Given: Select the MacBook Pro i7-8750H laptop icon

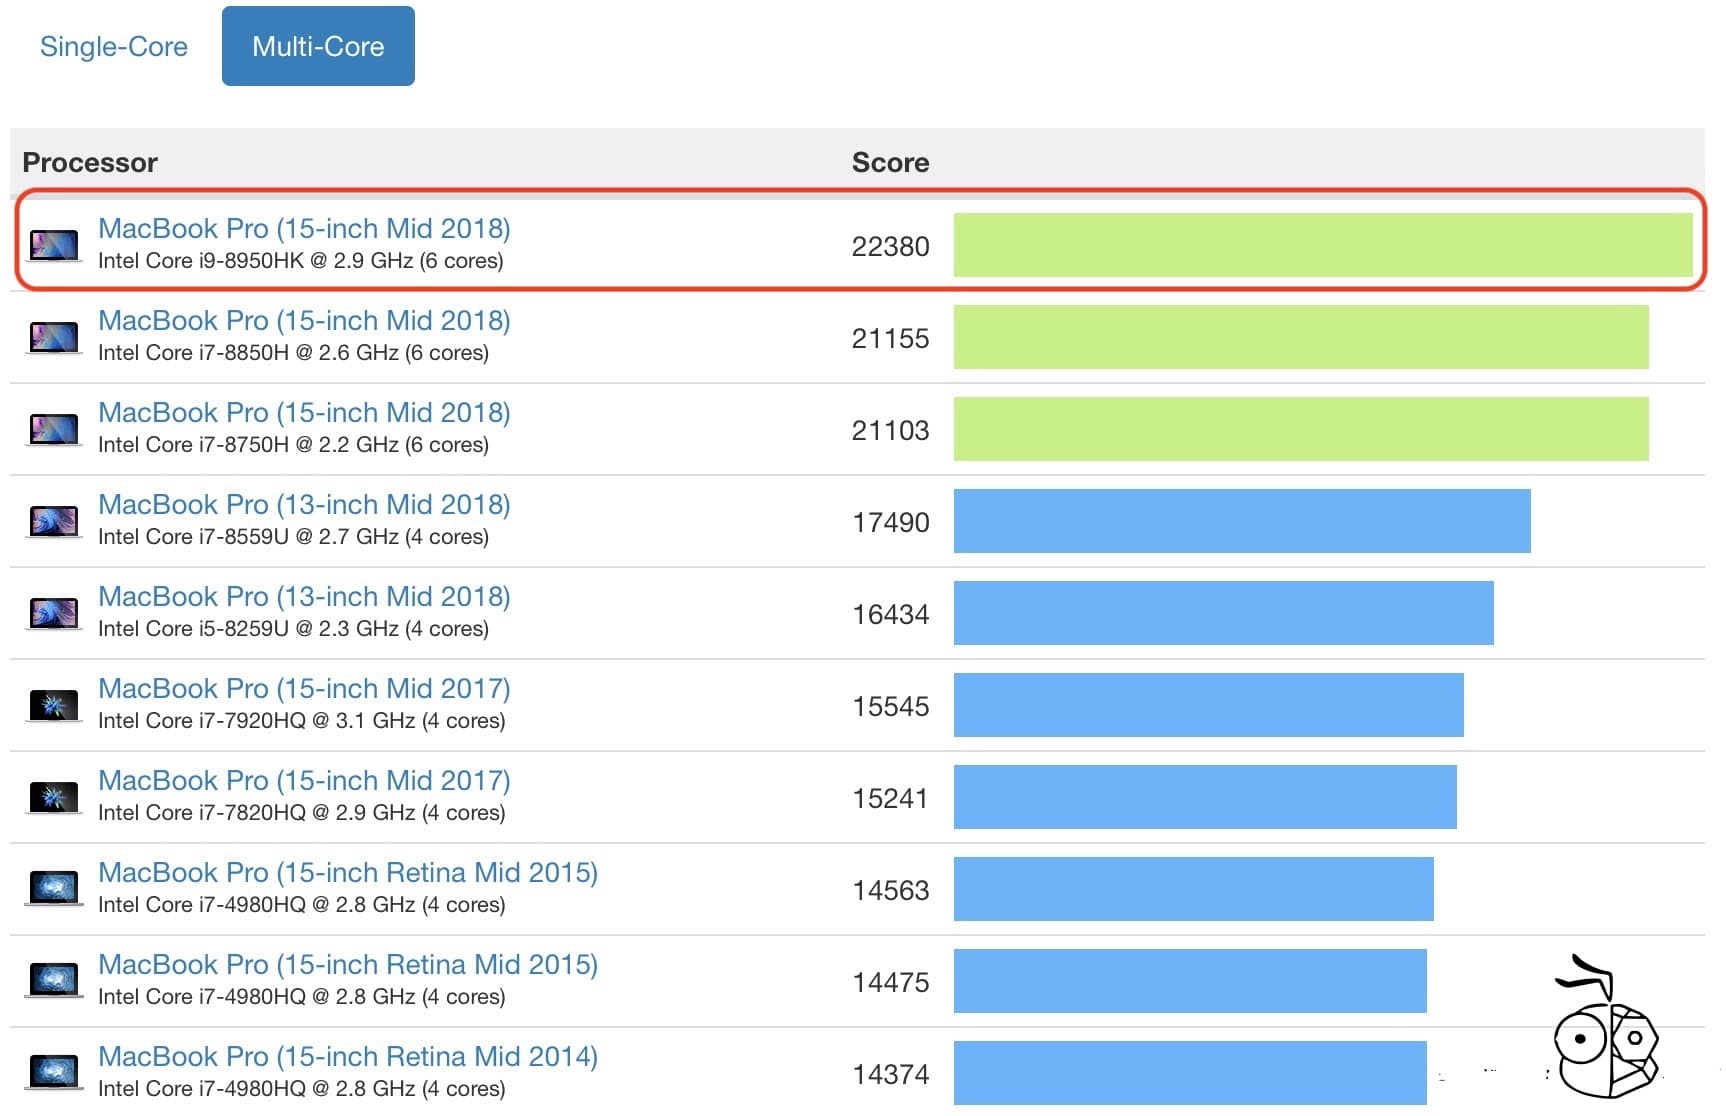Looking at the screenshot, I should pyautogui.click(x=55, y=428).
